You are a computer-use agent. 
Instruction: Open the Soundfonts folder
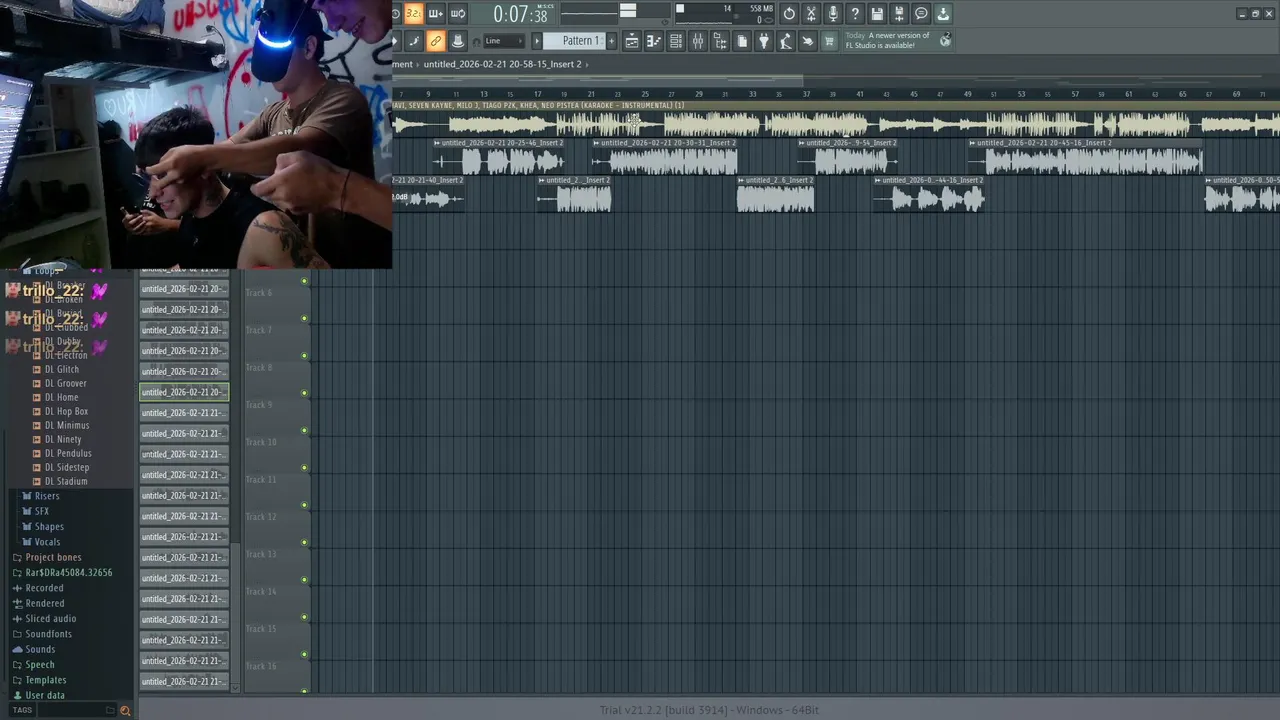point(49,634)
